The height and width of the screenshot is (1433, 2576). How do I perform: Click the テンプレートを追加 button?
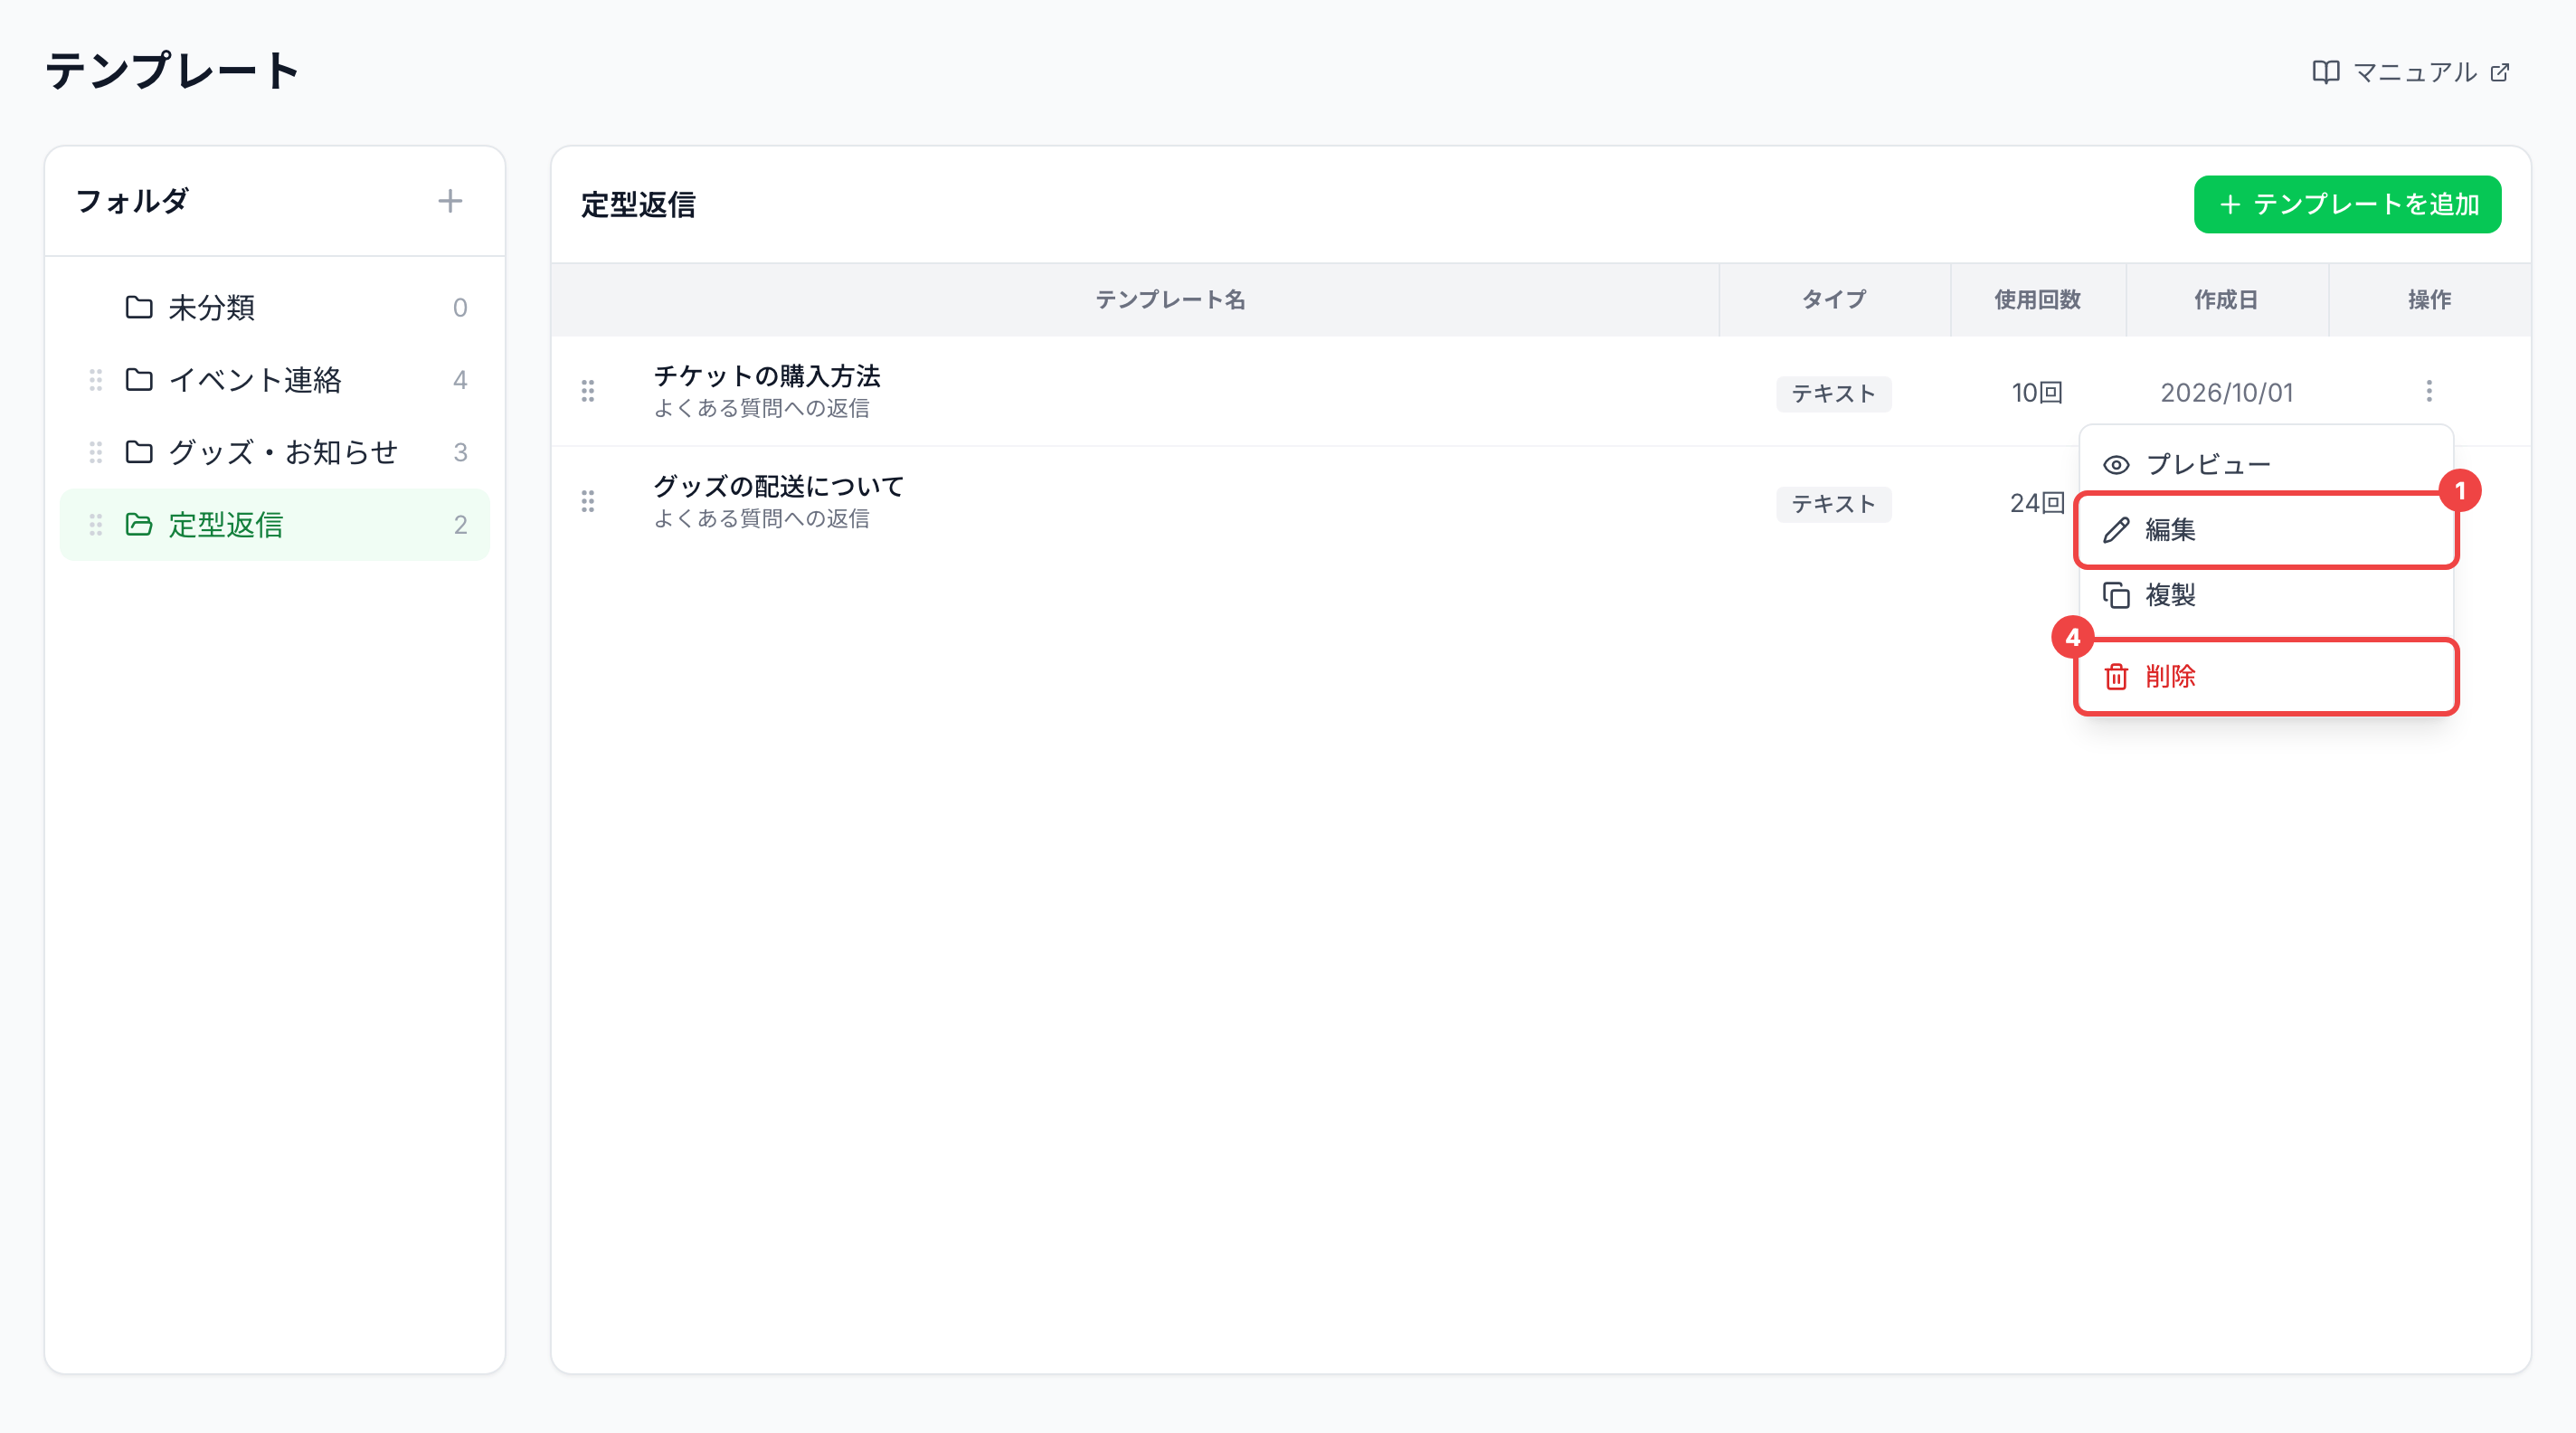2347,204
